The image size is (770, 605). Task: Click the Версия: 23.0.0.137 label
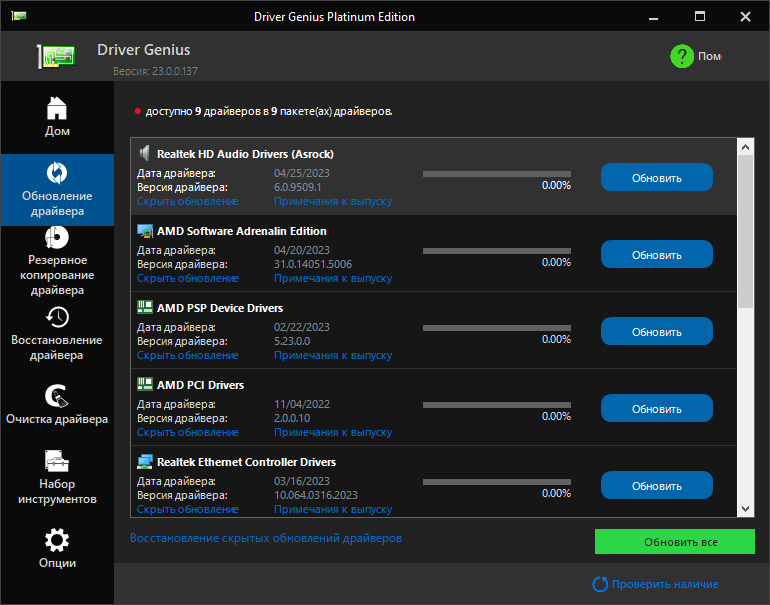(x=155, y=71)
